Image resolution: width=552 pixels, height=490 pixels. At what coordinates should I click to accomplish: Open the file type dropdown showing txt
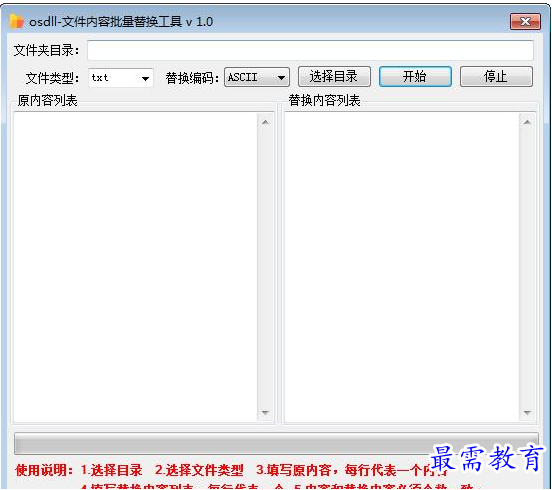point(121,78)
